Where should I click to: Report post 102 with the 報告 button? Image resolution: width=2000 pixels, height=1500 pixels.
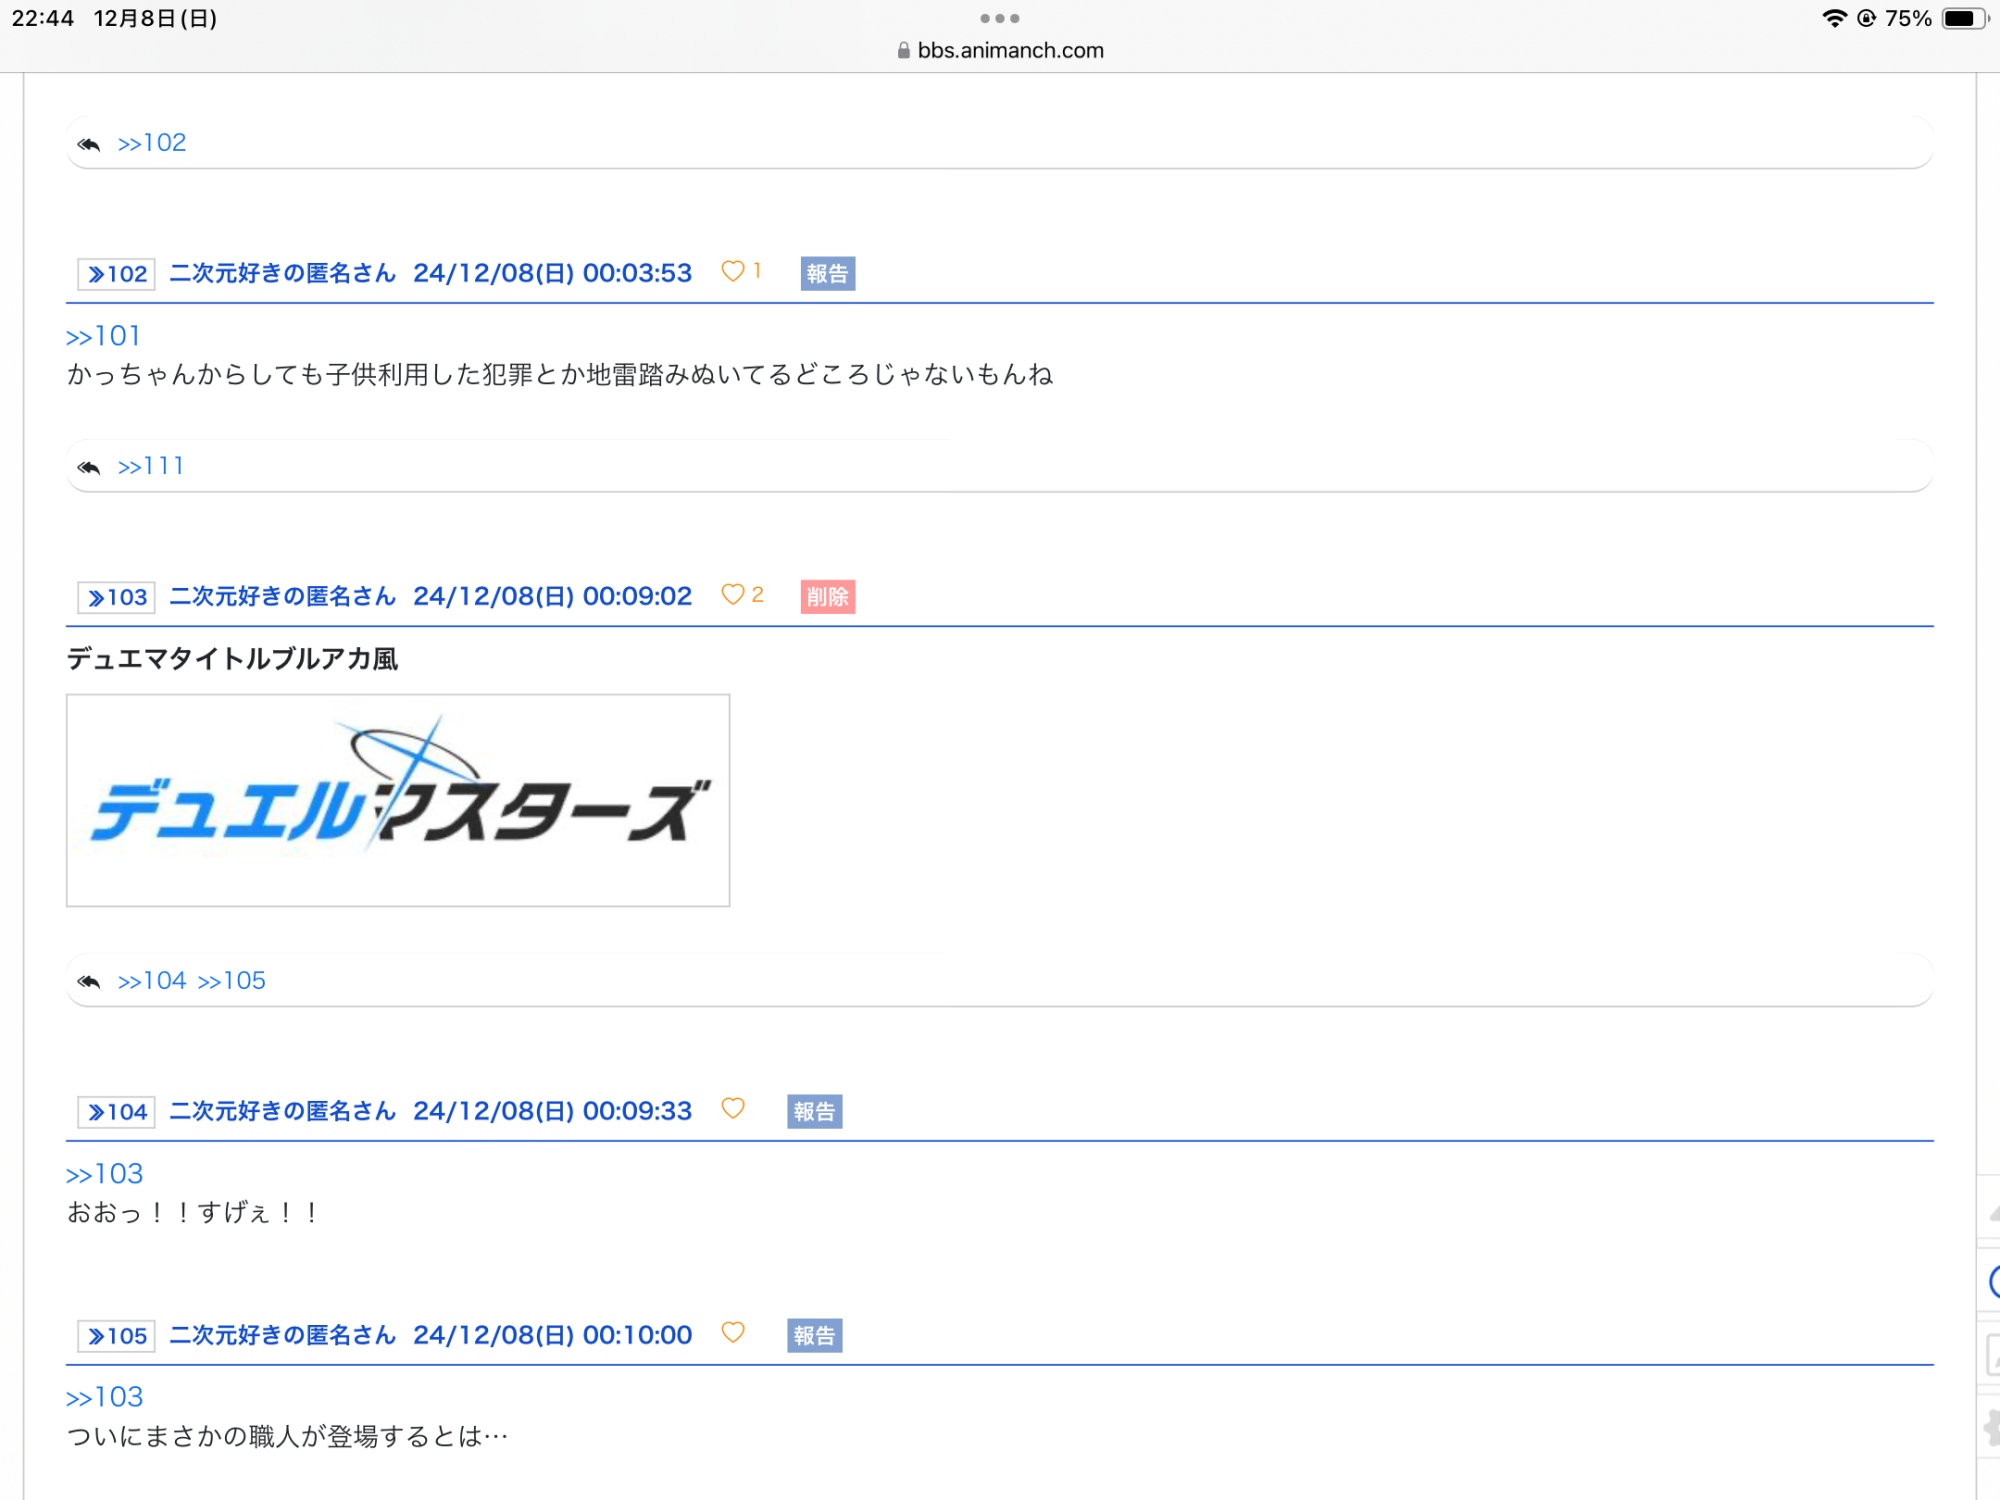pyautogui.click(x=828, y=273)
